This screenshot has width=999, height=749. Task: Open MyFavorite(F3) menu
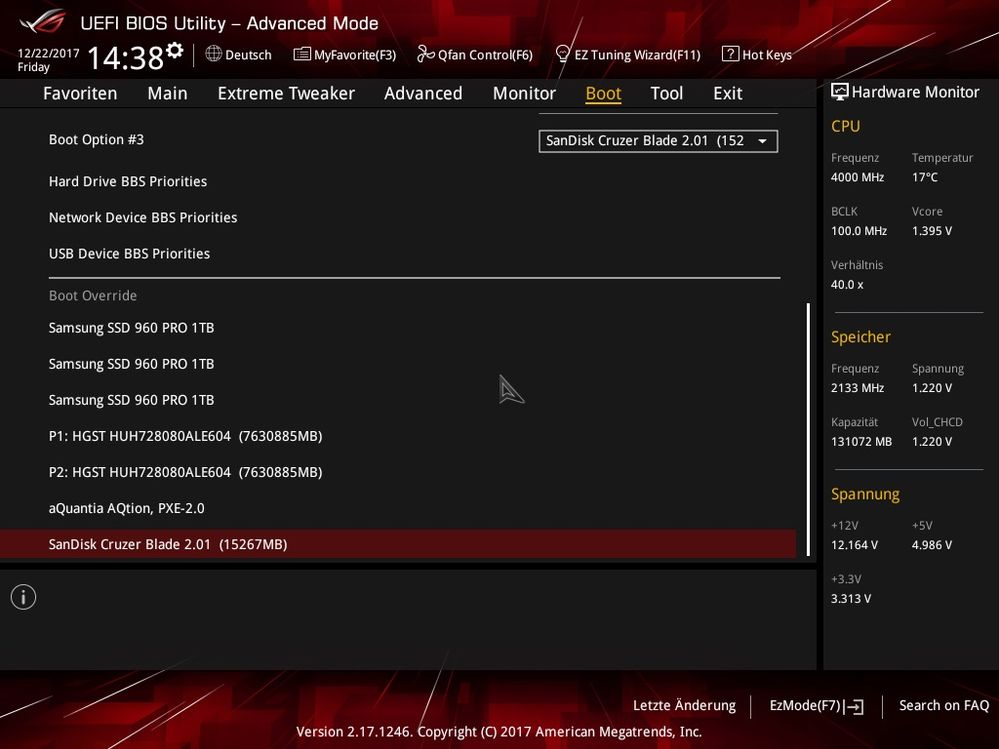click(355, 55)
